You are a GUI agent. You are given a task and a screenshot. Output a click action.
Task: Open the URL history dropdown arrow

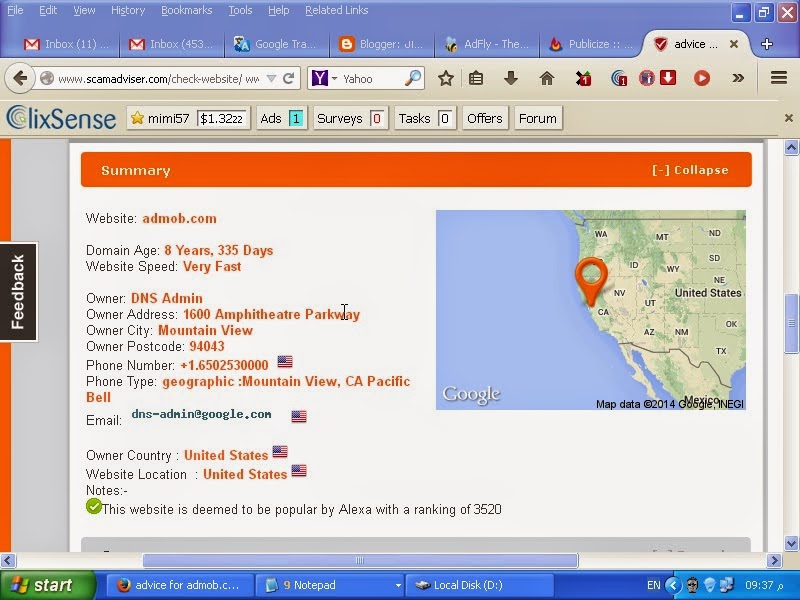click(271, 79)
